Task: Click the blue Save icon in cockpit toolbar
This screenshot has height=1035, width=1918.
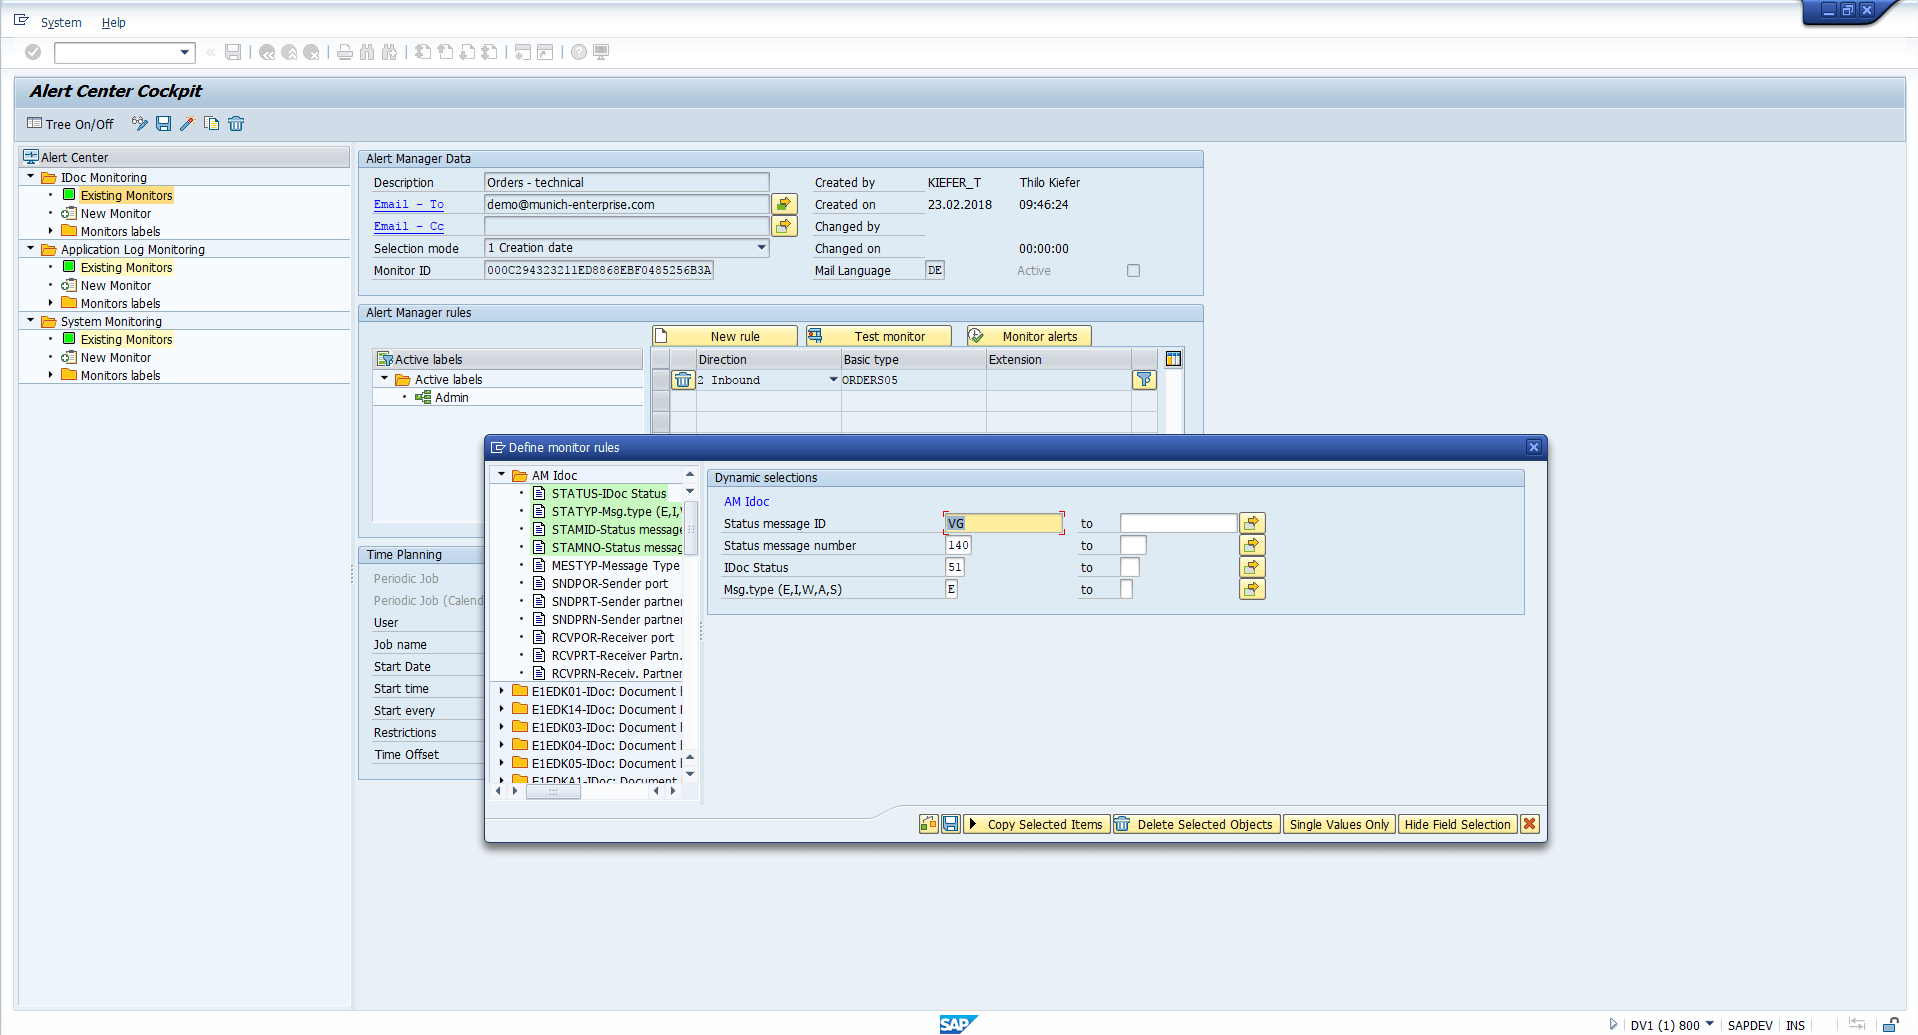Action: [163, 124]
